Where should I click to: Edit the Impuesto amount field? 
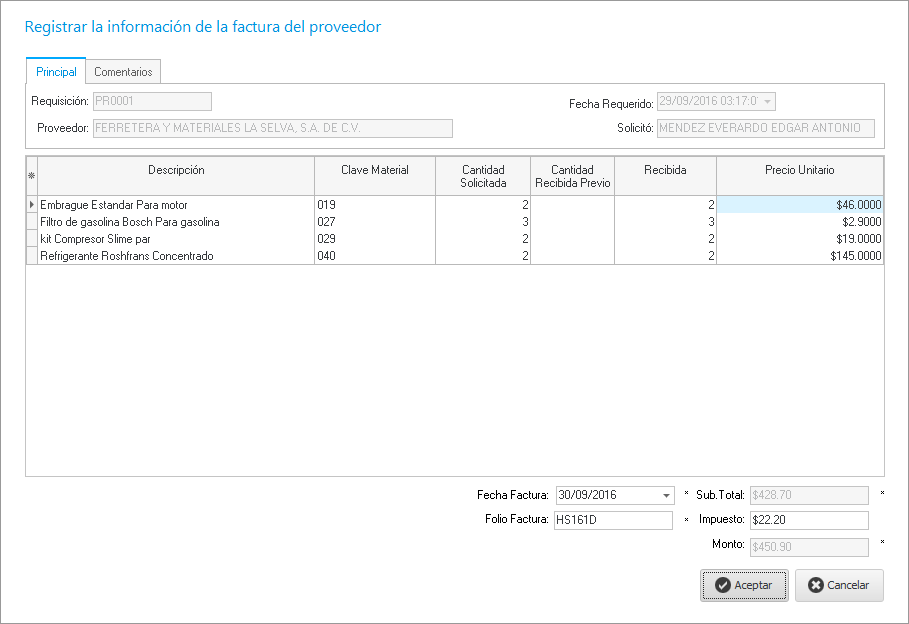tap(808, 520)
